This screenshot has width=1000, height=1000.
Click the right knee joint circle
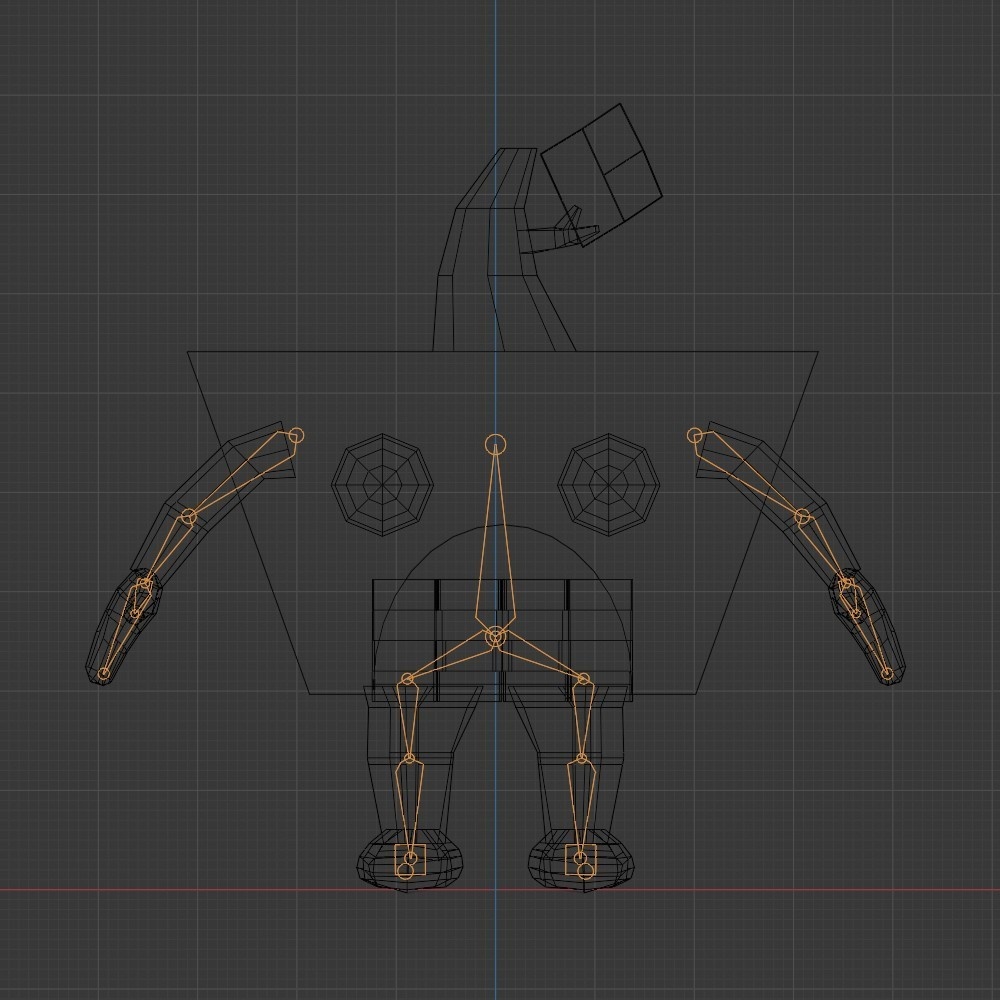coord(582,759)
